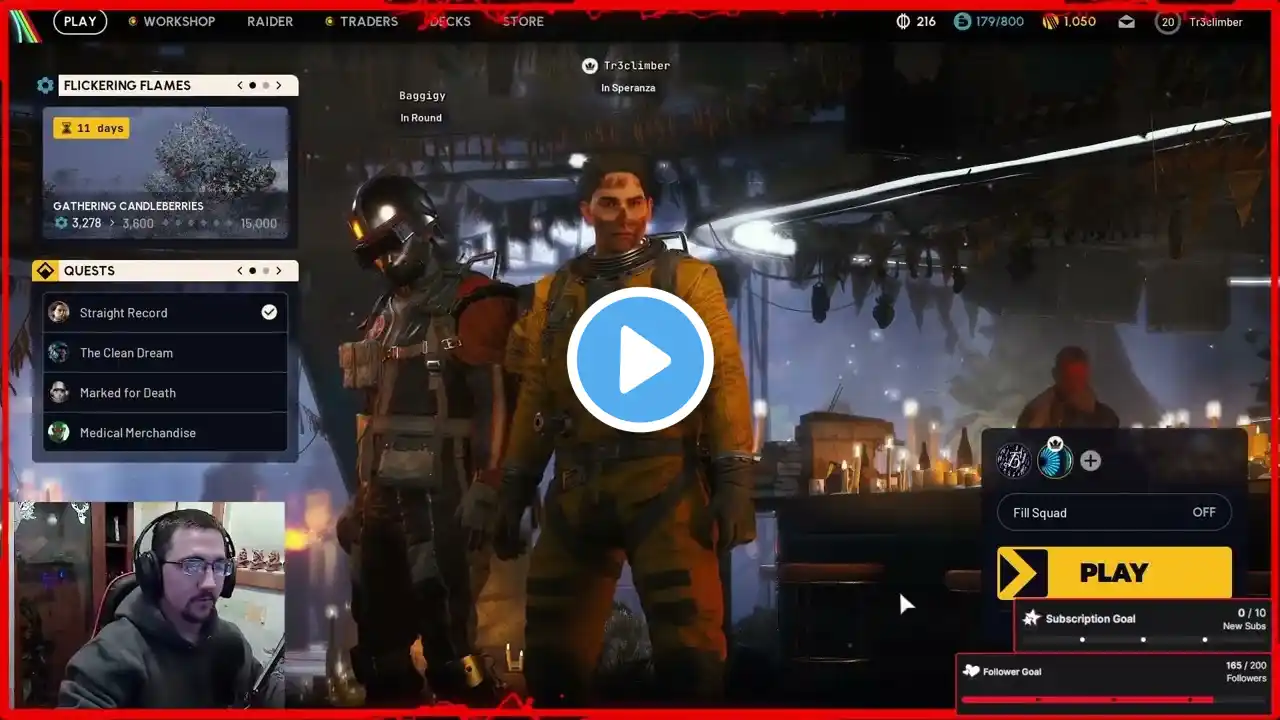Toggle the Straight Record tracked checkmark

click(269, 312)
